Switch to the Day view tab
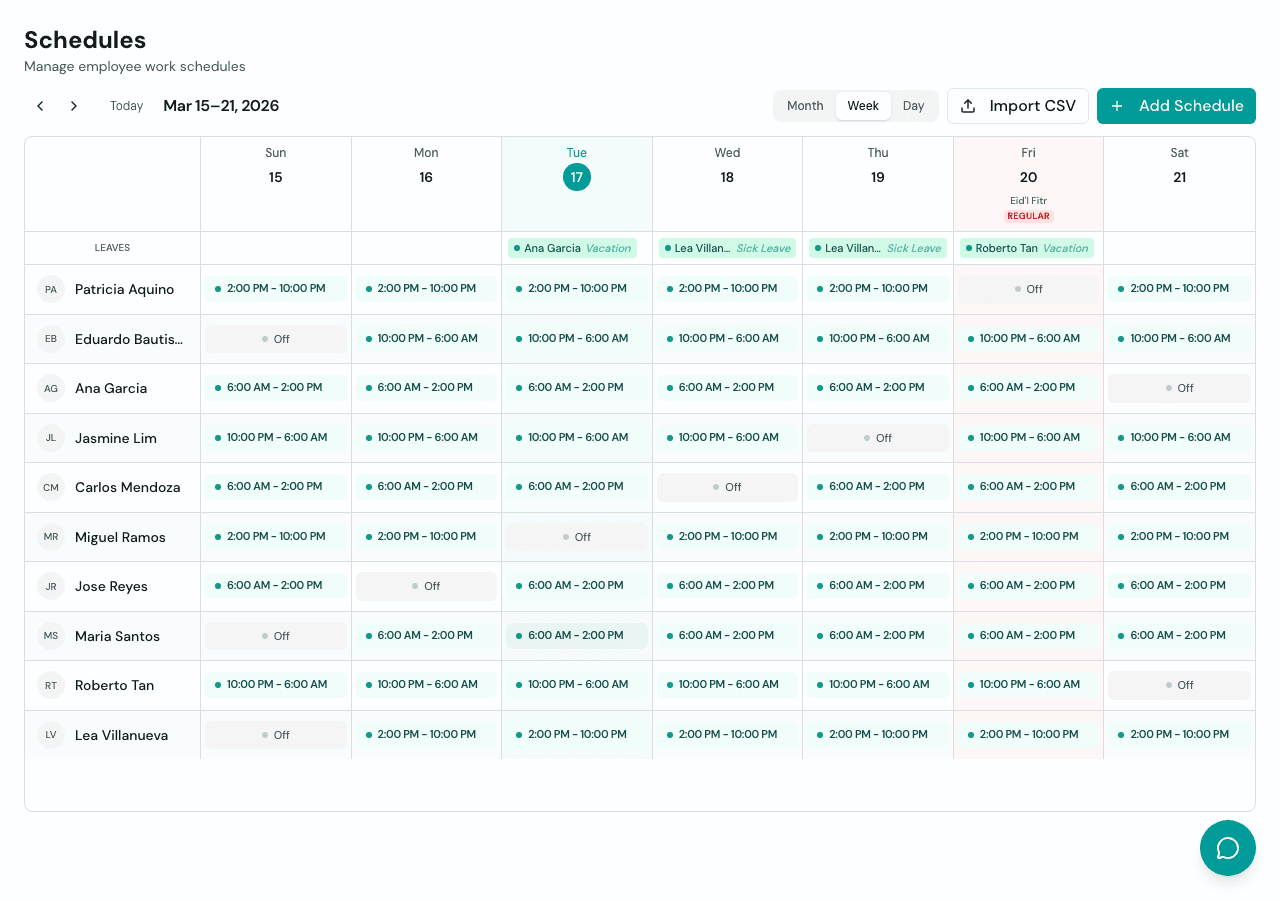 click(x=913, y=105)
